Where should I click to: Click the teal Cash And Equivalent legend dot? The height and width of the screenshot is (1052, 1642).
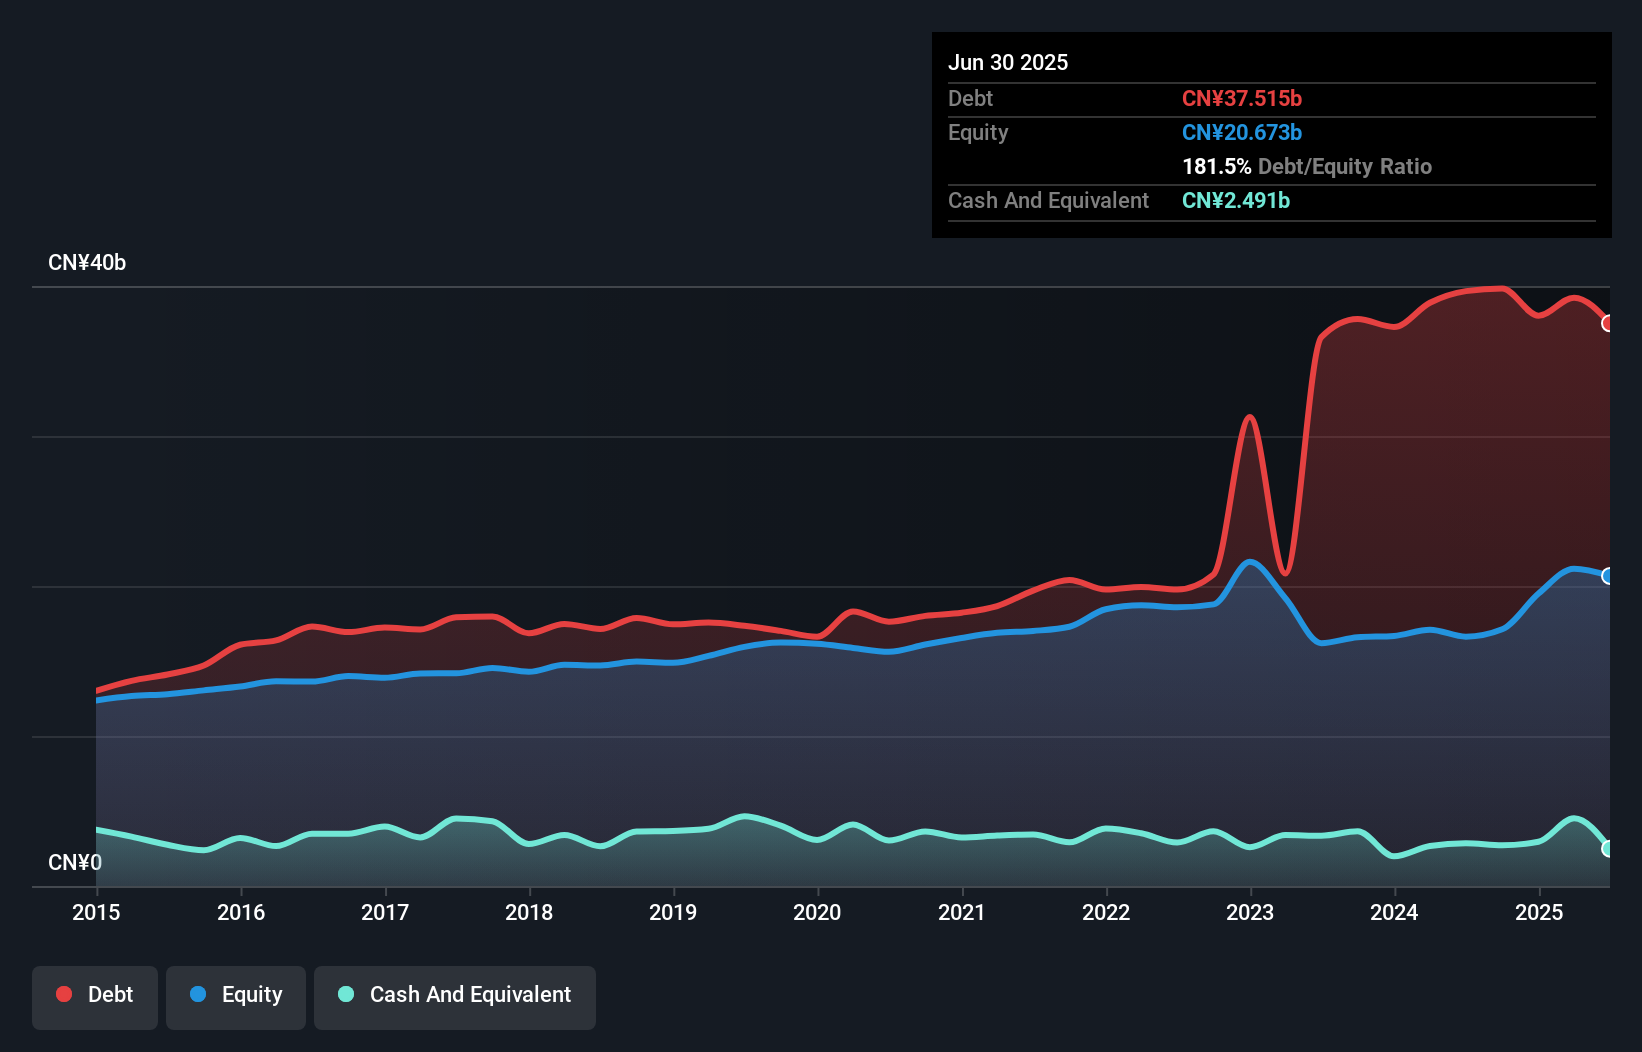pos(346,994)
